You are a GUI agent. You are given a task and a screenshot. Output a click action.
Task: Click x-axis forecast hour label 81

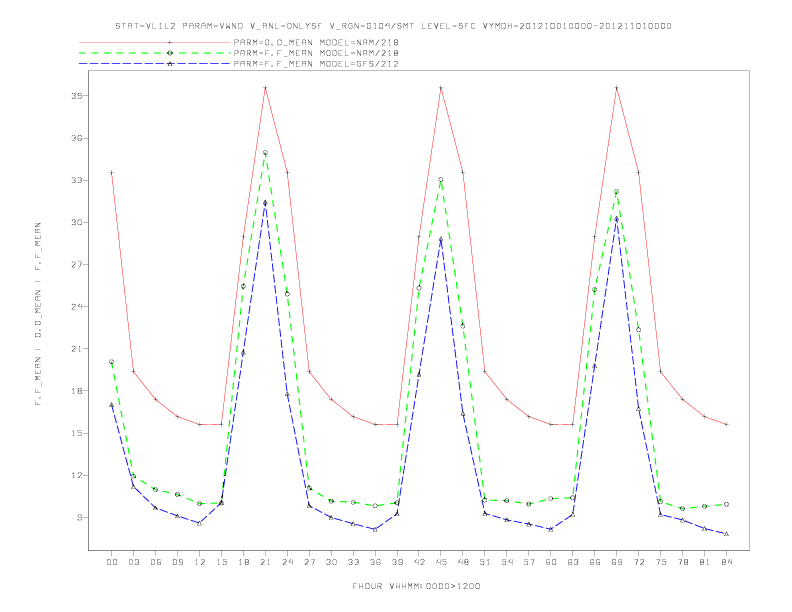click(705, 562)
